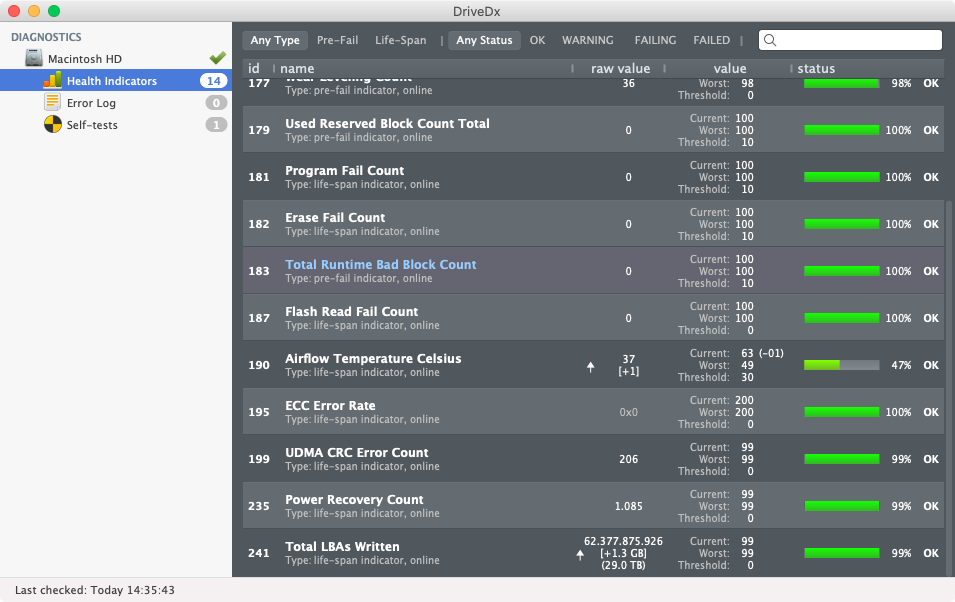
Task: Click the UDMA CRC Error Count name
Action: (x=357, y=452)
